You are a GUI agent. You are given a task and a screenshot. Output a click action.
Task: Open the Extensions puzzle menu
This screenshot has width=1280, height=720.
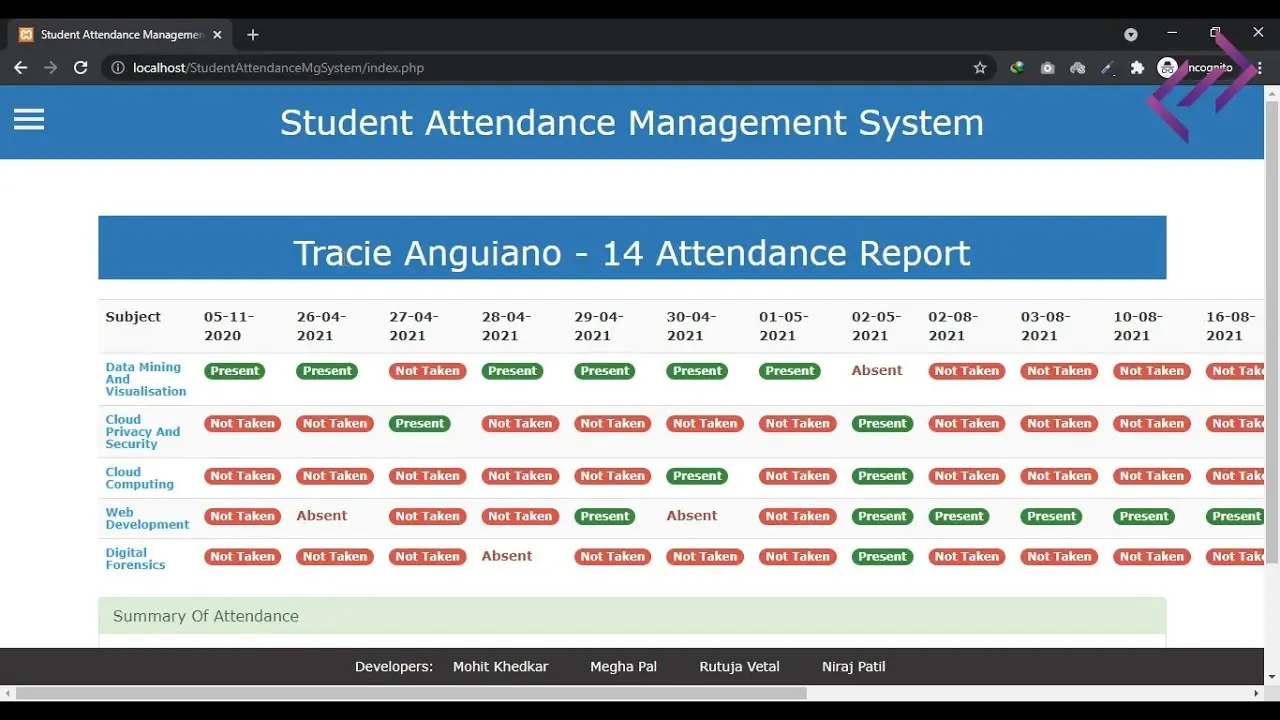point(1137,68)
